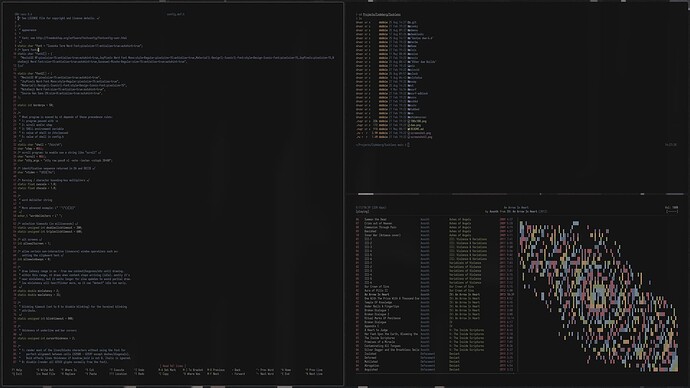
Task: Select track 'A Heart to Judge'
Action: tap(376, 330)
